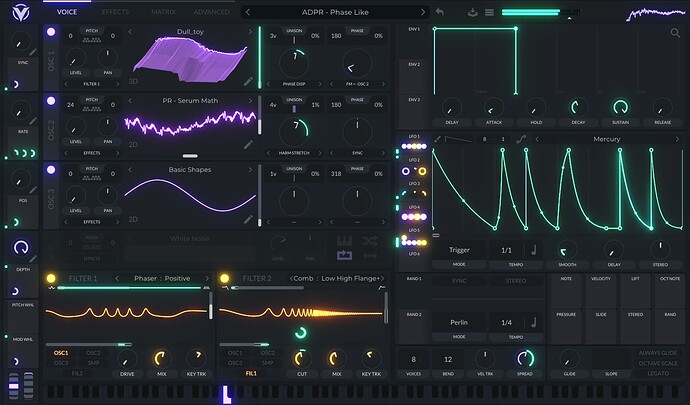Image resolution: width=690 pixels, height=405 pixels.
Task: Click the OCT NOTE mod source
Action: (670, 291)
